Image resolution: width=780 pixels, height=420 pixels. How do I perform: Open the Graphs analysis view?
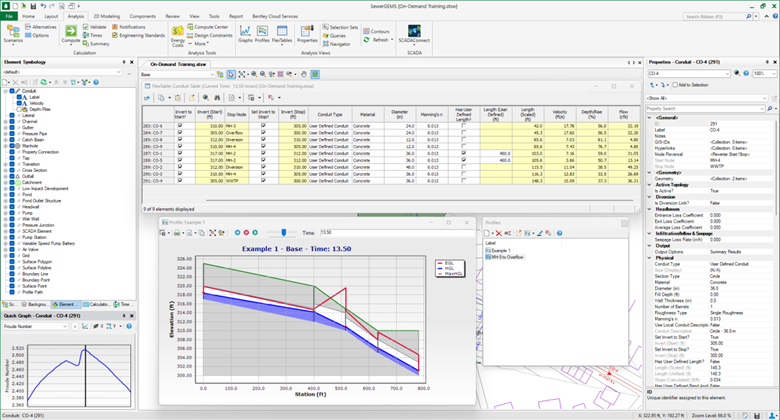245,34
